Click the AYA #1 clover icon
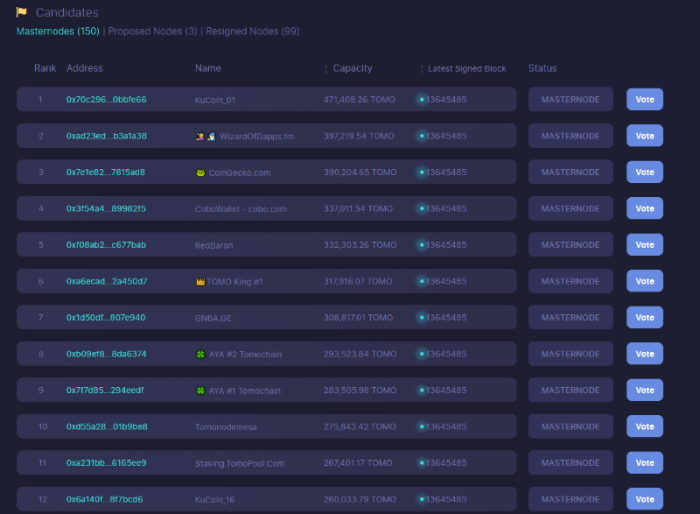This screenshot has height=514, width=700. [200, 390]
